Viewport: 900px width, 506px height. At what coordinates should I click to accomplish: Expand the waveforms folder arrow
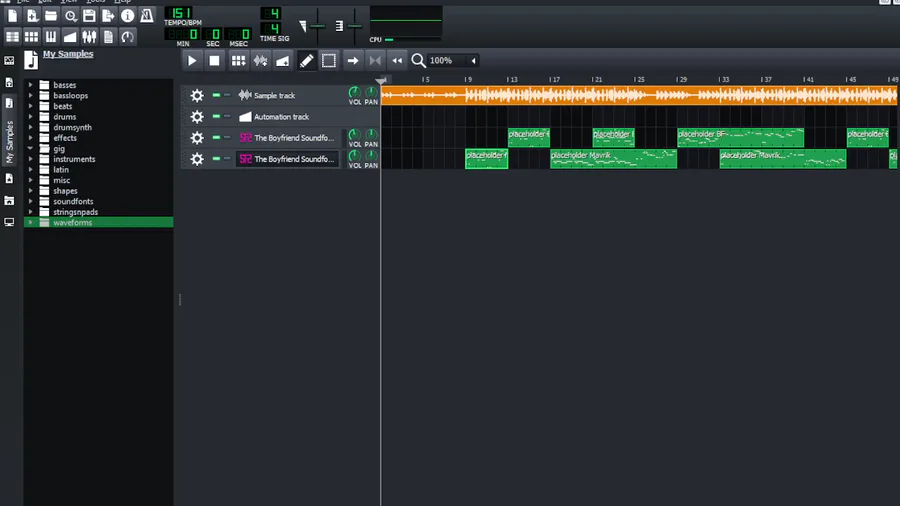click(30, 223)
